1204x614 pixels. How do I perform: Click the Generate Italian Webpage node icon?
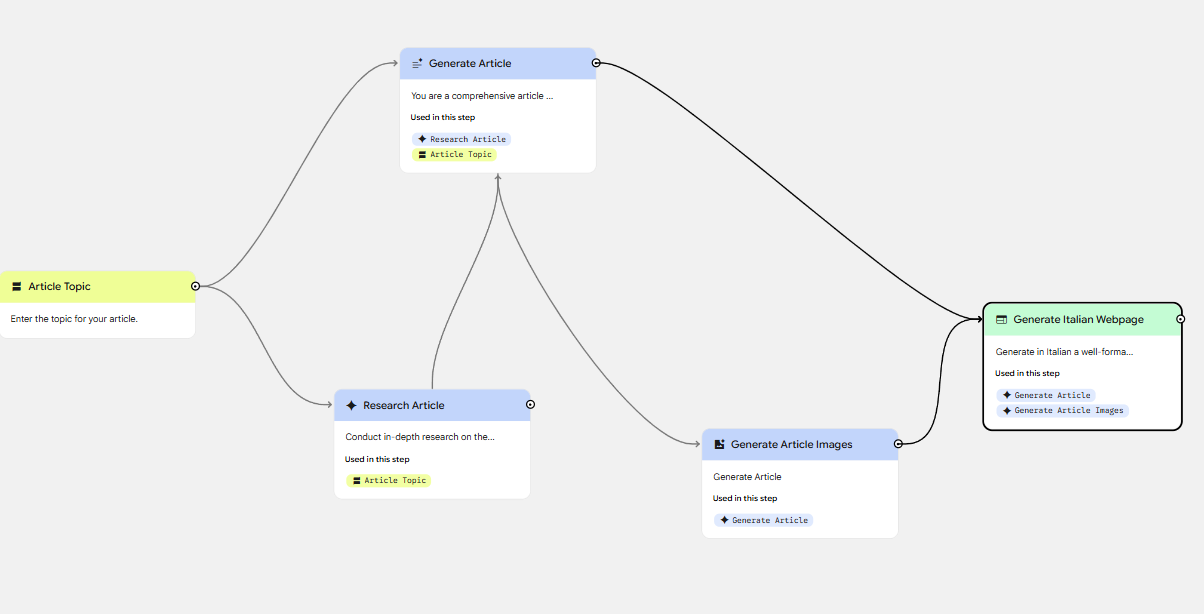1001,320
